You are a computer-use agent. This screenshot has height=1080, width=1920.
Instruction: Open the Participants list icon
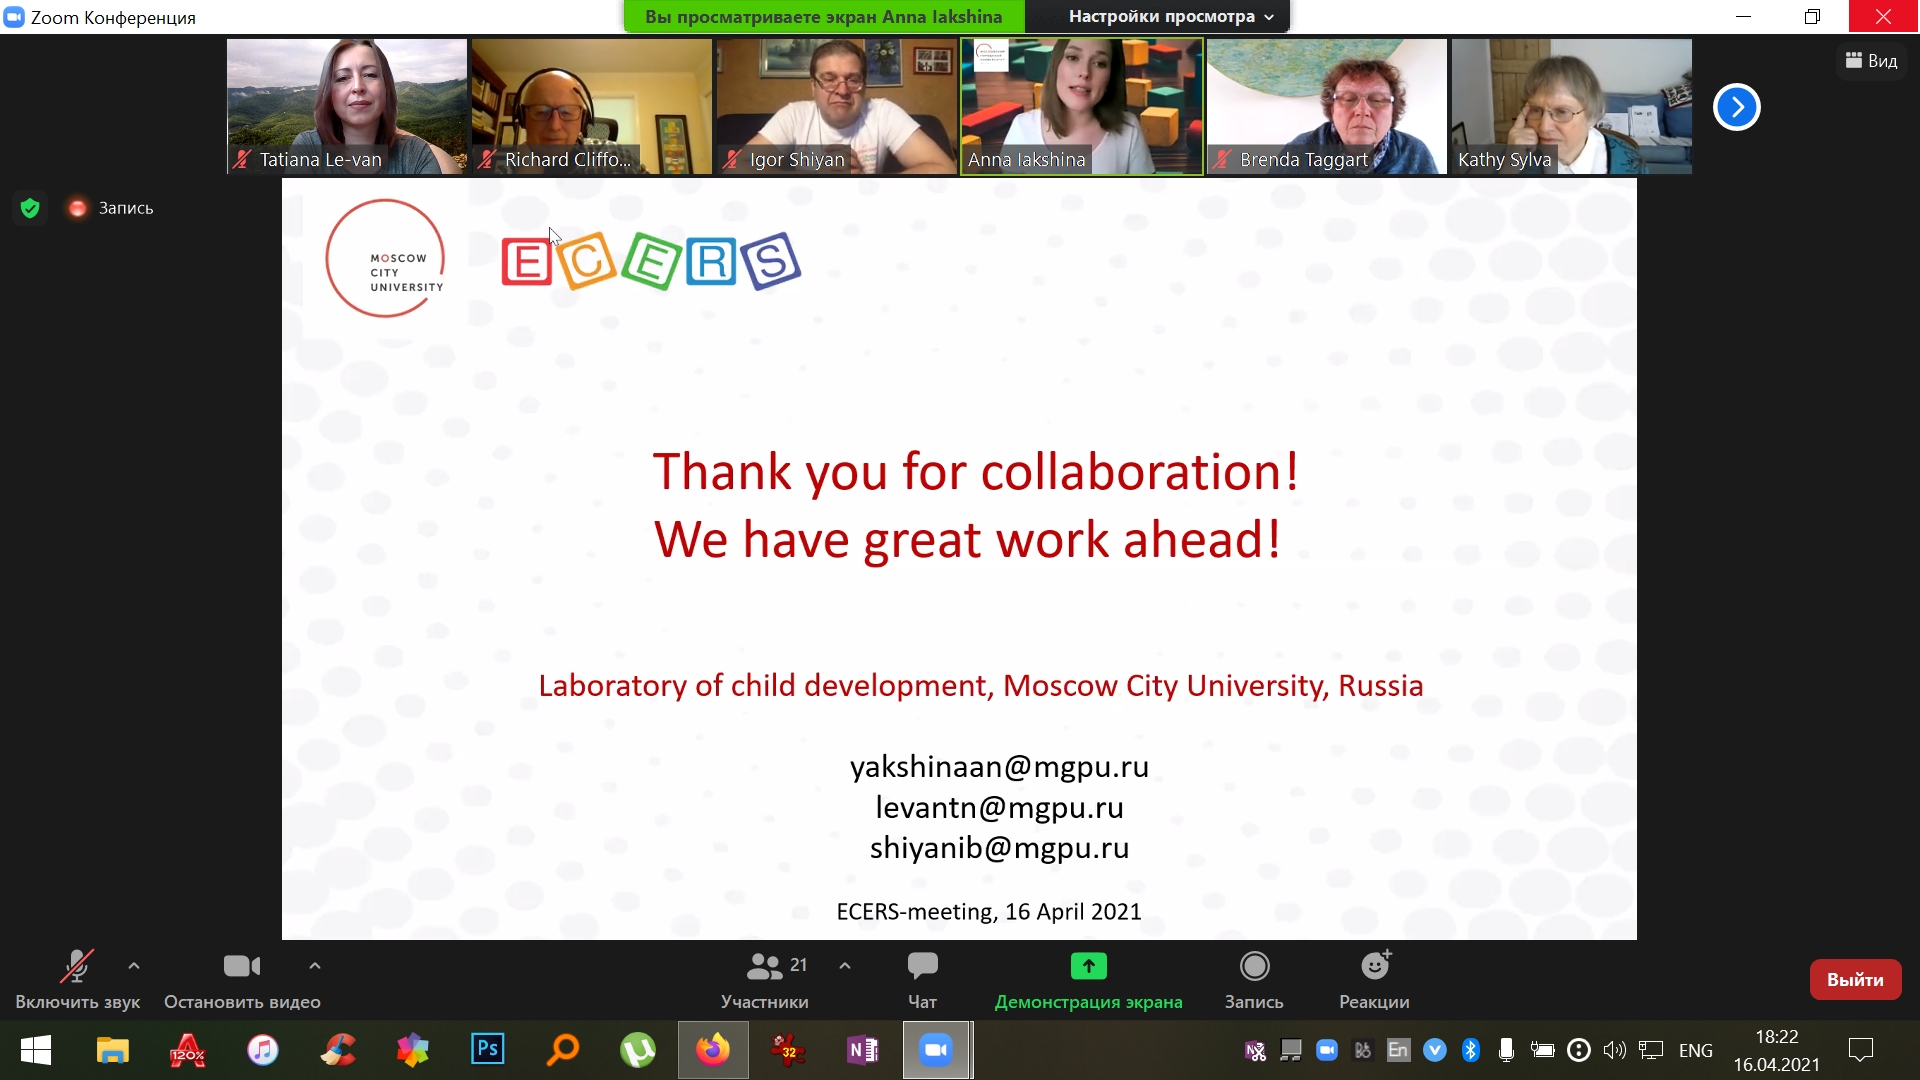coord(765,966)
